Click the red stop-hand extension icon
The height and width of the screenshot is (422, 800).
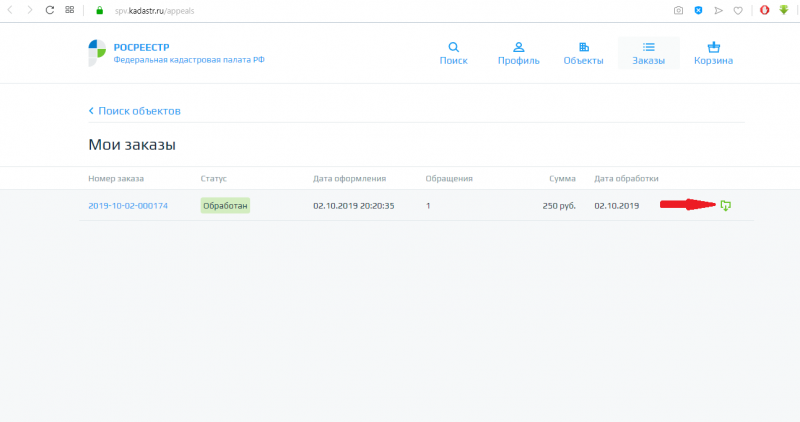click(x=764, y=10)
